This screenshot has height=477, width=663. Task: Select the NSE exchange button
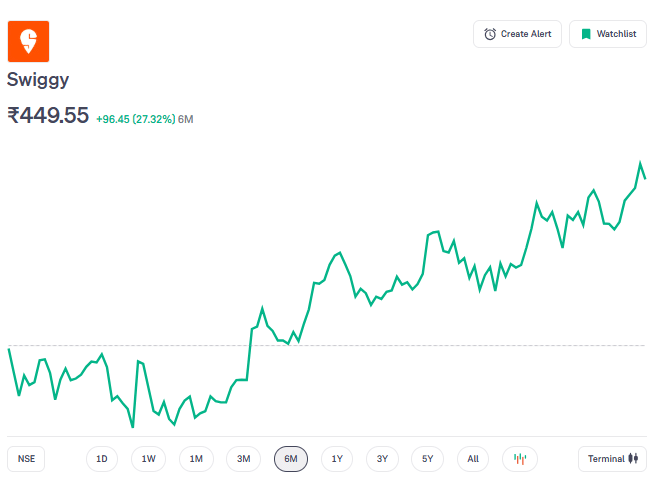point(26,459)
